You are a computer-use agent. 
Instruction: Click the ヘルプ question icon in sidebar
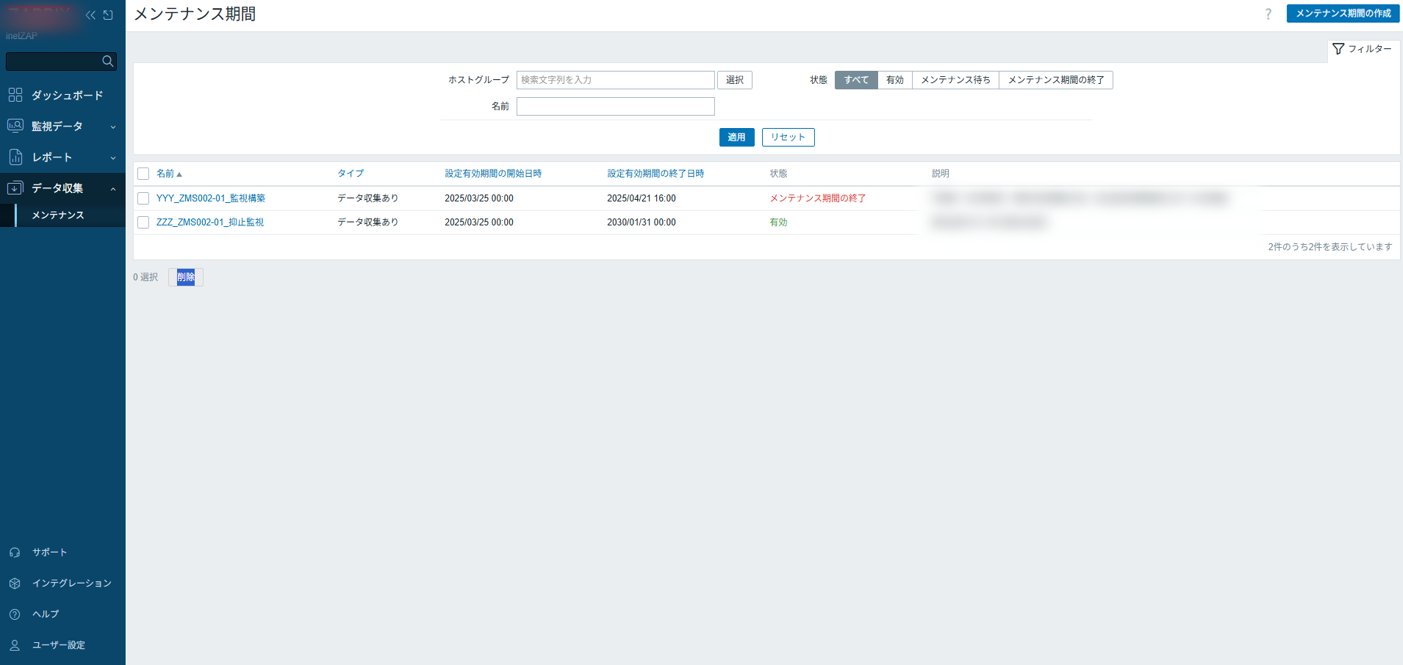coord(15,614)
